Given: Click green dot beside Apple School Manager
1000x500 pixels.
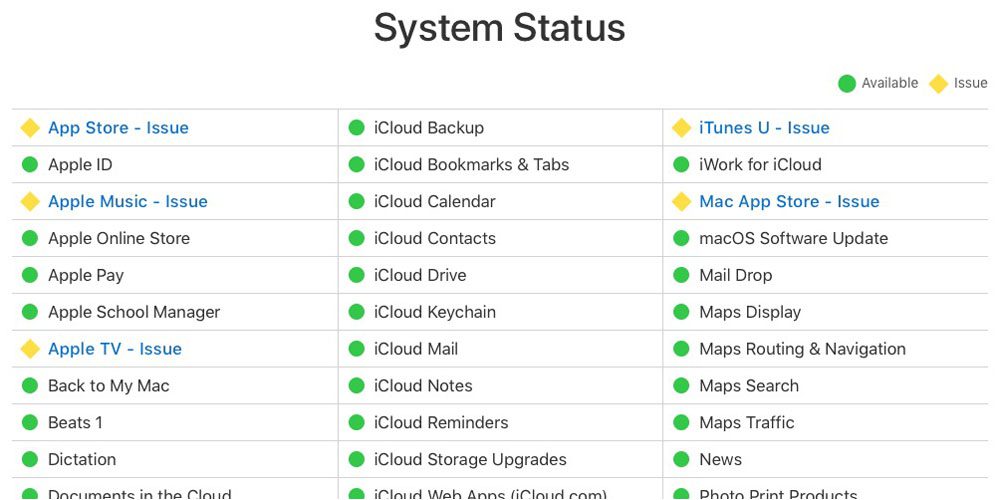Looking at the screenshot, I should point(30,312).
